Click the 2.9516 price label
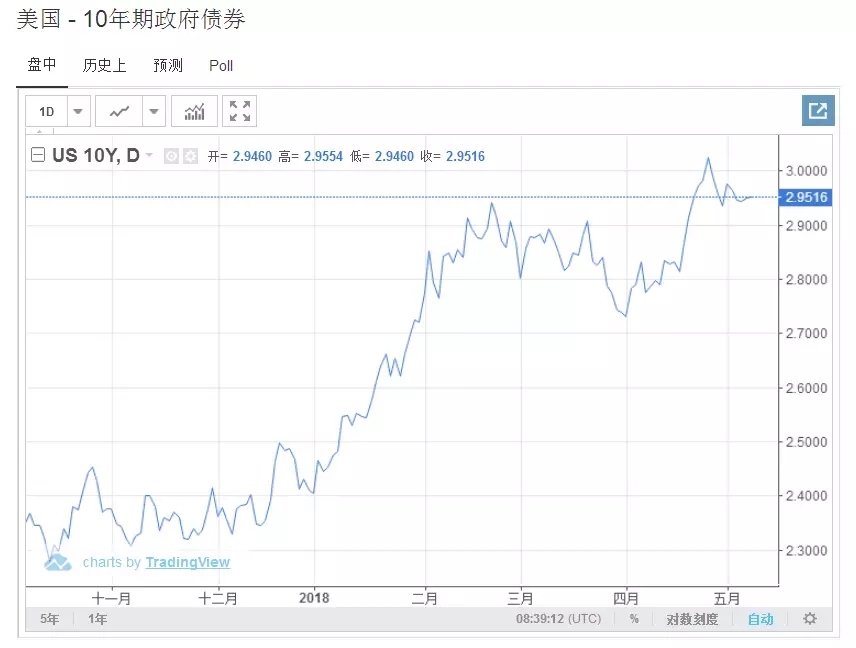The height and width of the screenshot is (648, 856). tap(806, 197)
